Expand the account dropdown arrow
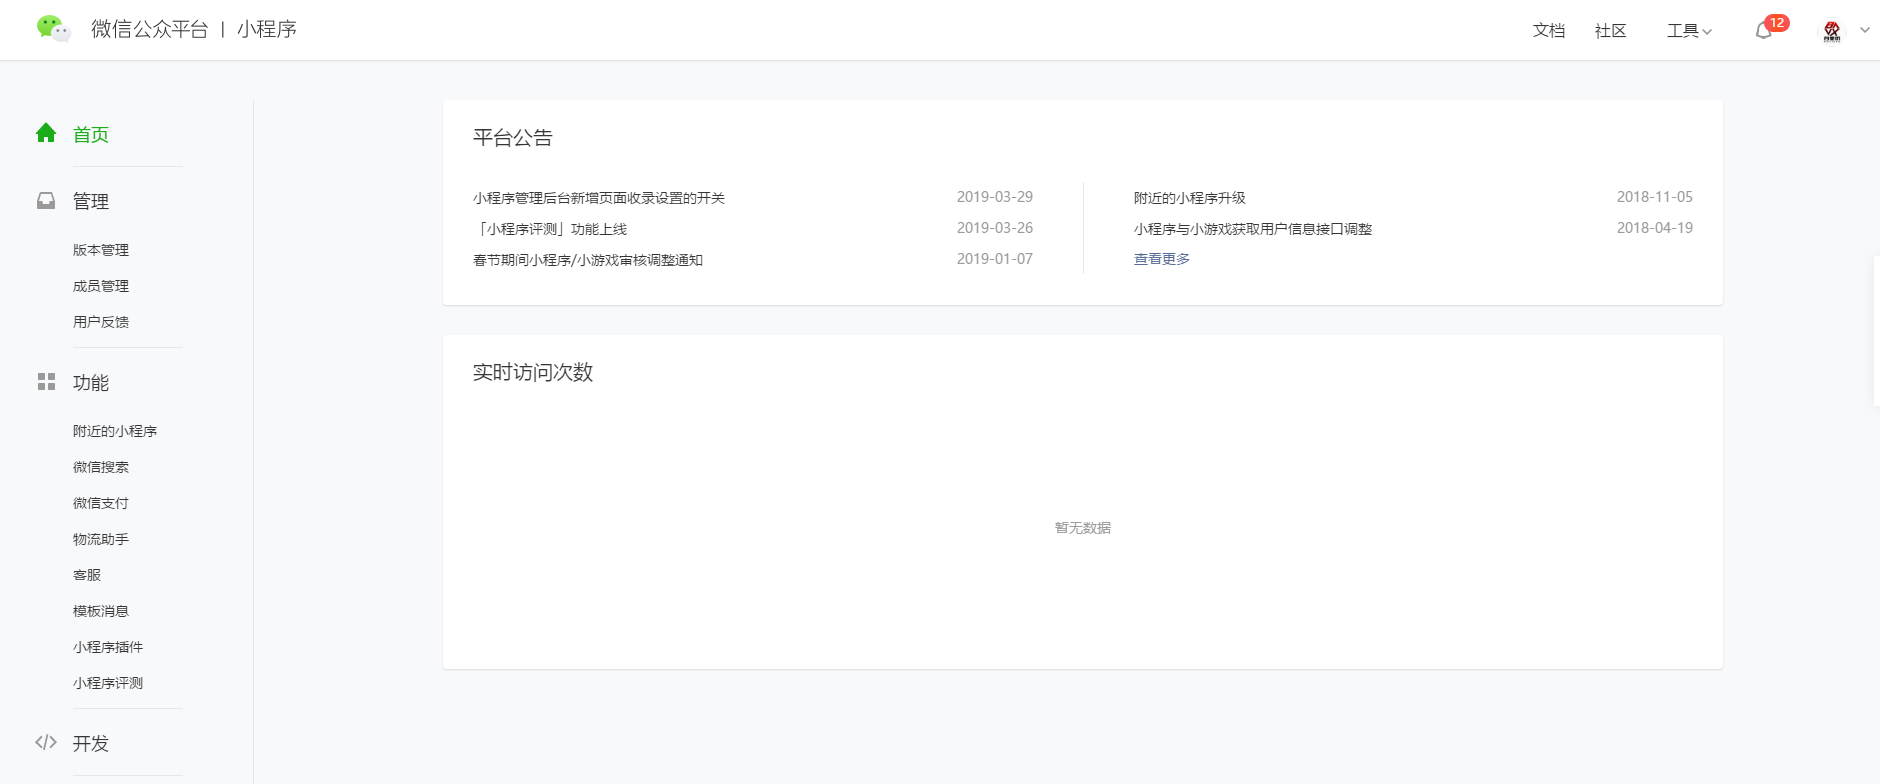Image resolution: width=1880 pixels, height=784 pixels. pos(1865,30)
